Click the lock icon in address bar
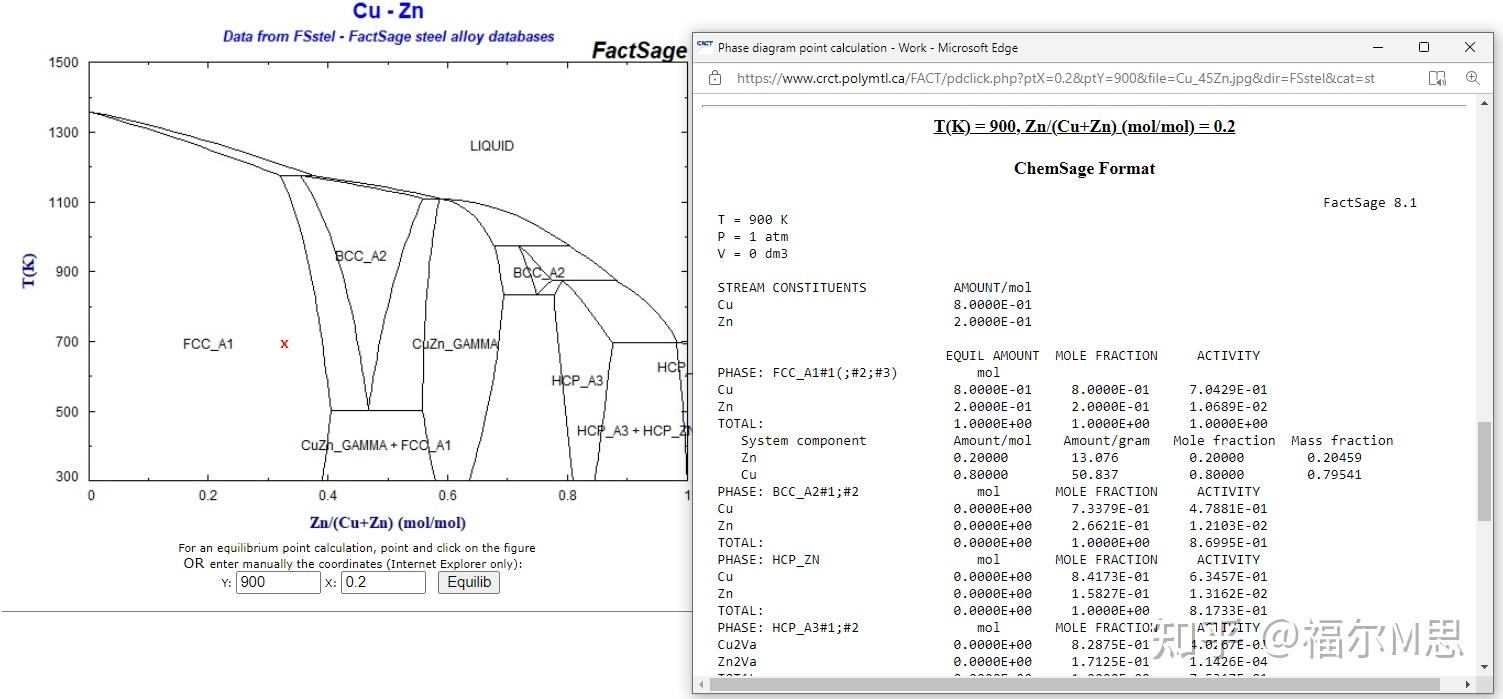Viewport: 1503px width, 699px height. (715, 78)
